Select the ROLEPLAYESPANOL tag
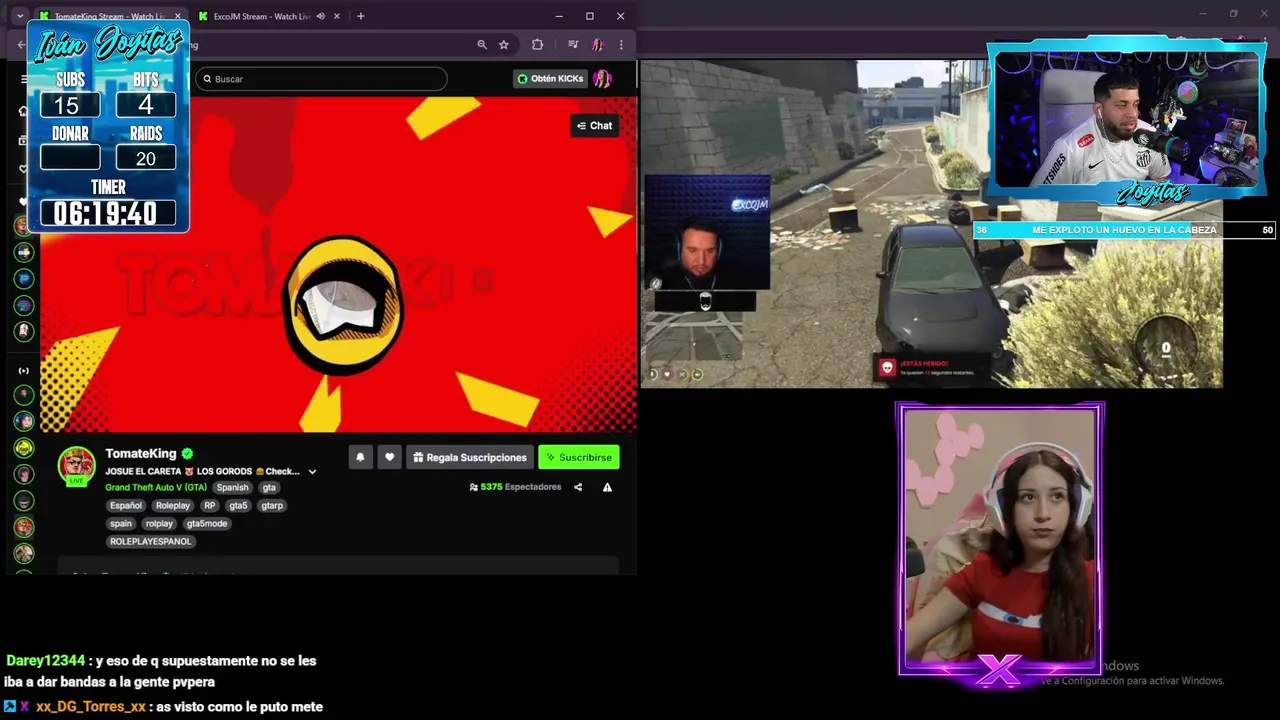 [151, 542]
